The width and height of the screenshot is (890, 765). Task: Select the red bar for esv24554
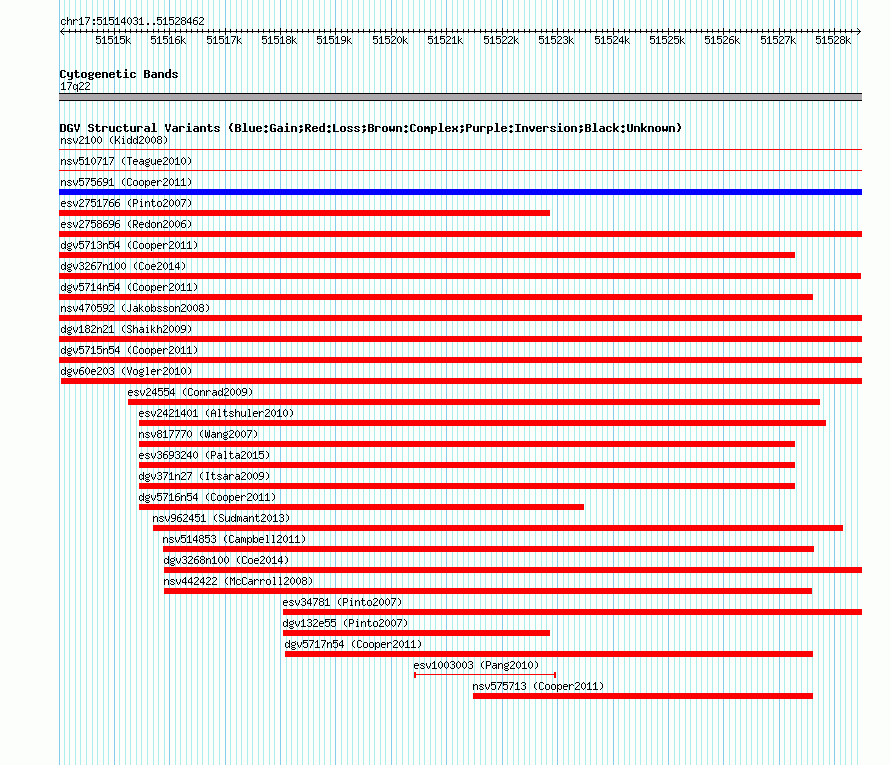(474, 402)
